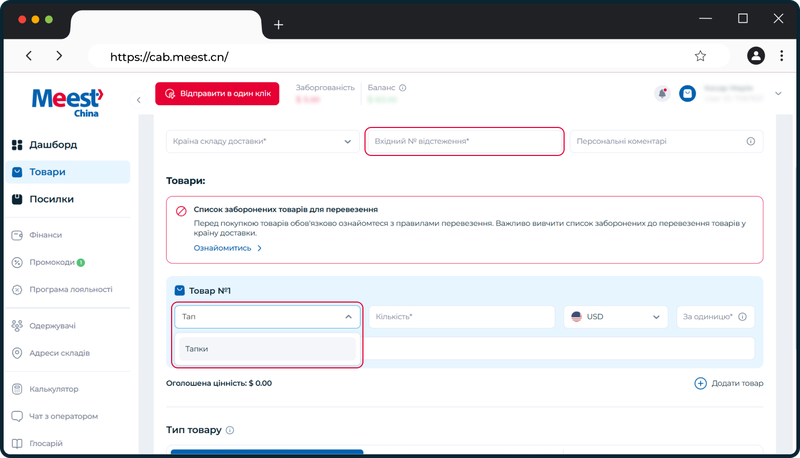Go back in browser
This screenshot has height=458, width=800.
tap(29, 56)
